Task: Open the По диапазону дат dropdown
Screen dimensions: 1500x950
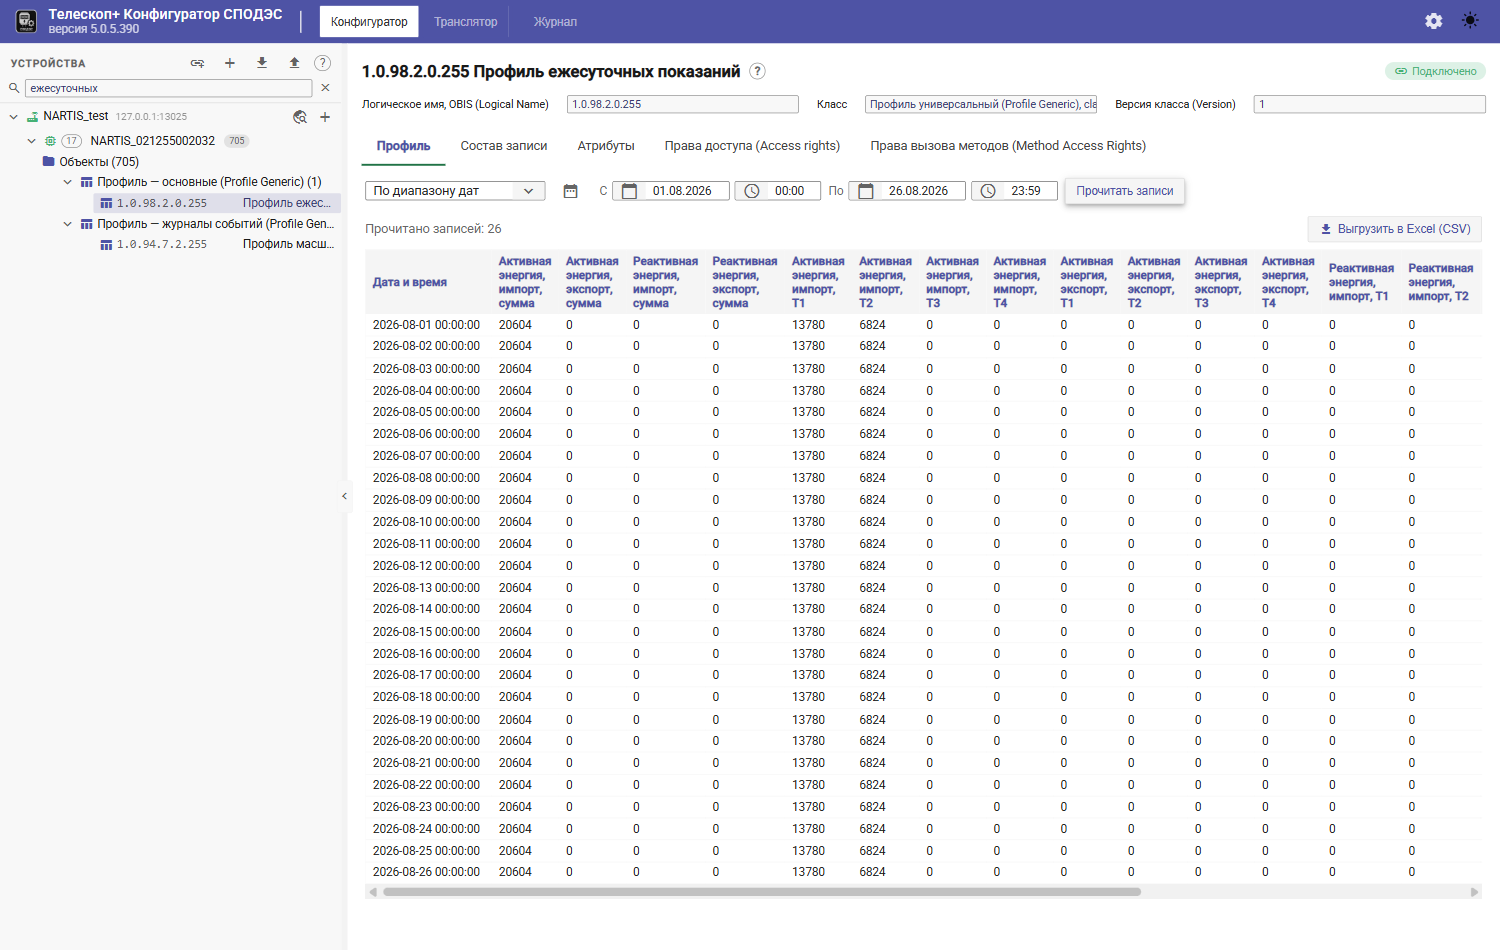Action: click(455, 191)
